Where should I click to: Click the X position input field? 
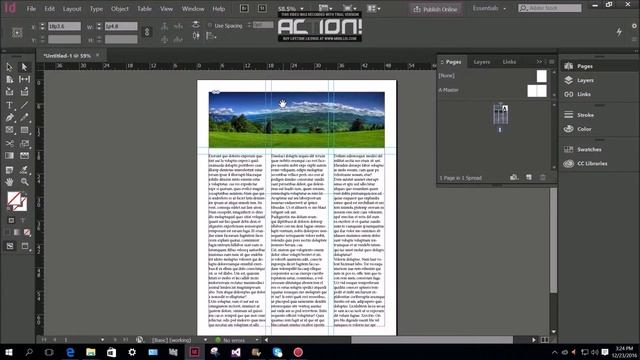click(64, 26)
